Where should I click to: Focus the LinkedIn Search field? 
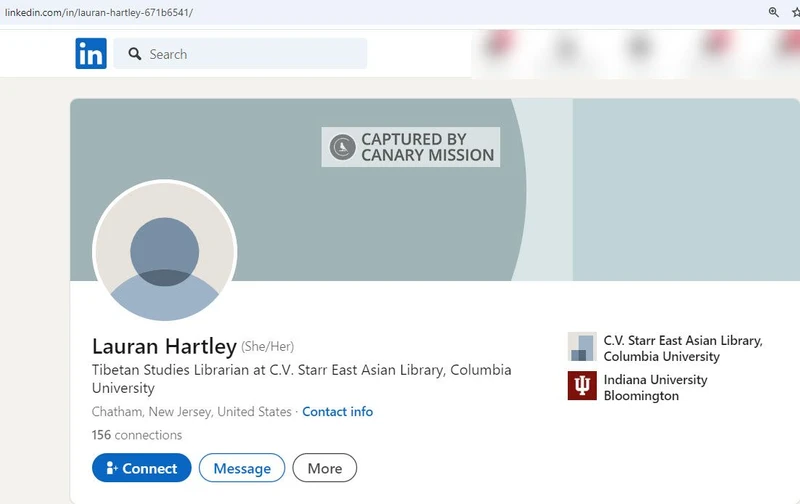tap(240, 54)
